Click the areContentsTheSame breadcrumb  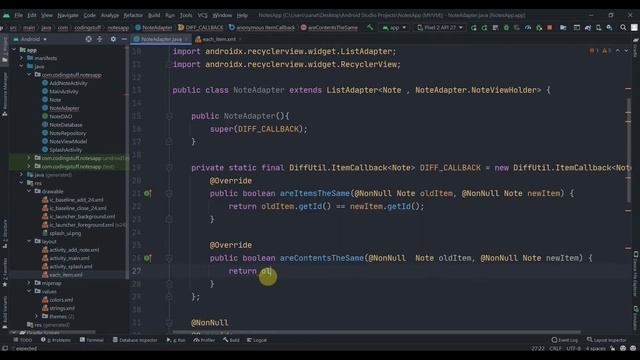pos(329,28)
